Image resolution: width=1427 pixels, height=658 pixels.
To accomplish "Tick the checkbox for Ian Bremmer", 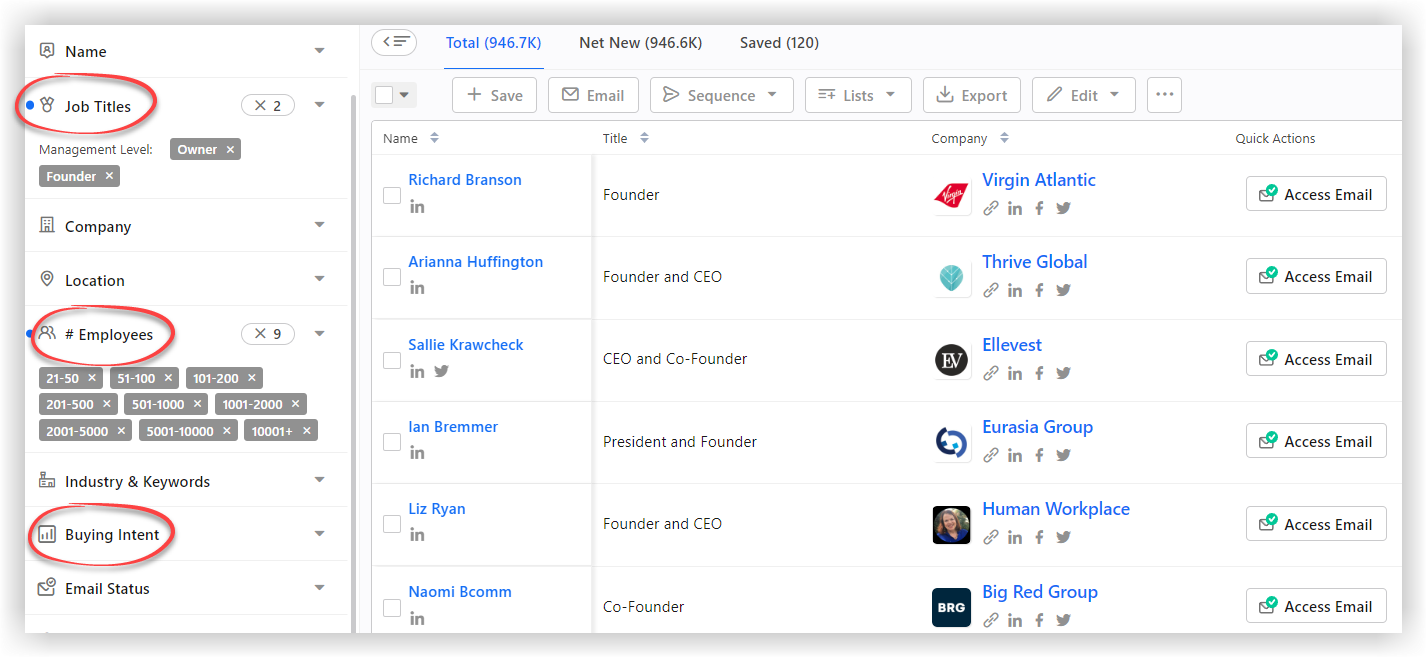I will 392,442.
